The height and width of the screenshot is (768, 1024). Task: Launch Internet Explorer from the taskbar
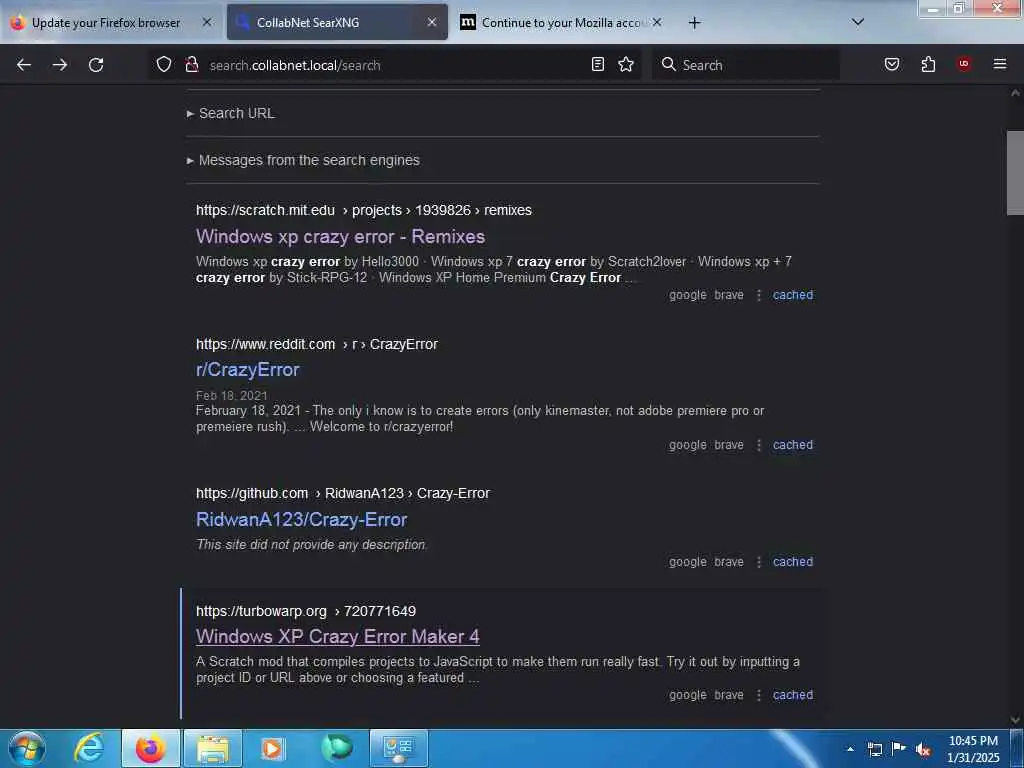pyautogui.click(x=89, y=748)
